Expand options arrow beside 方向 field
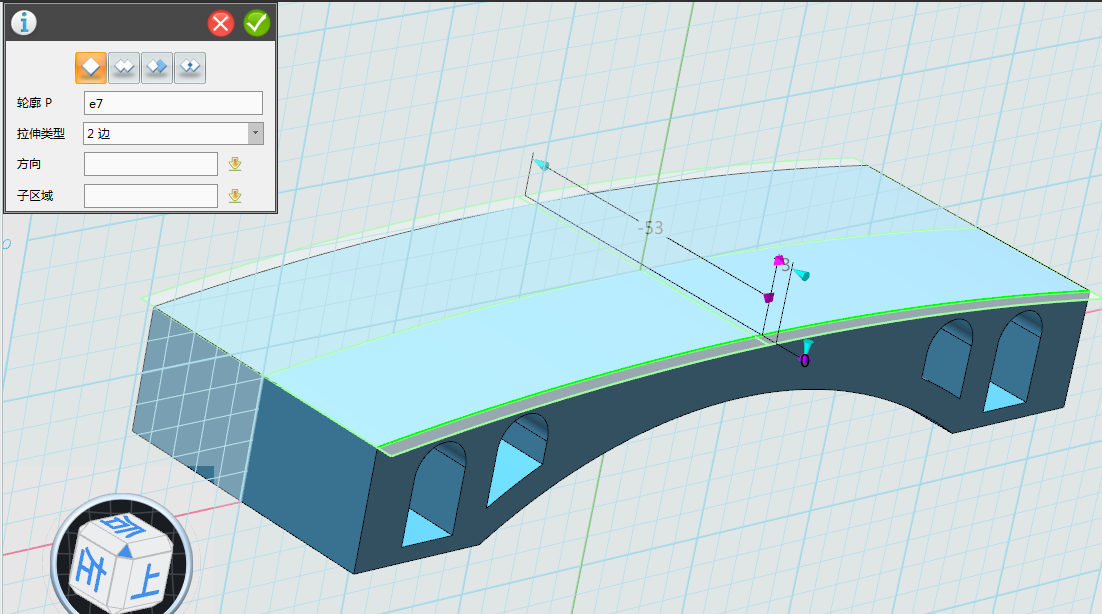Screen dimensions: 1102x614 235,164
